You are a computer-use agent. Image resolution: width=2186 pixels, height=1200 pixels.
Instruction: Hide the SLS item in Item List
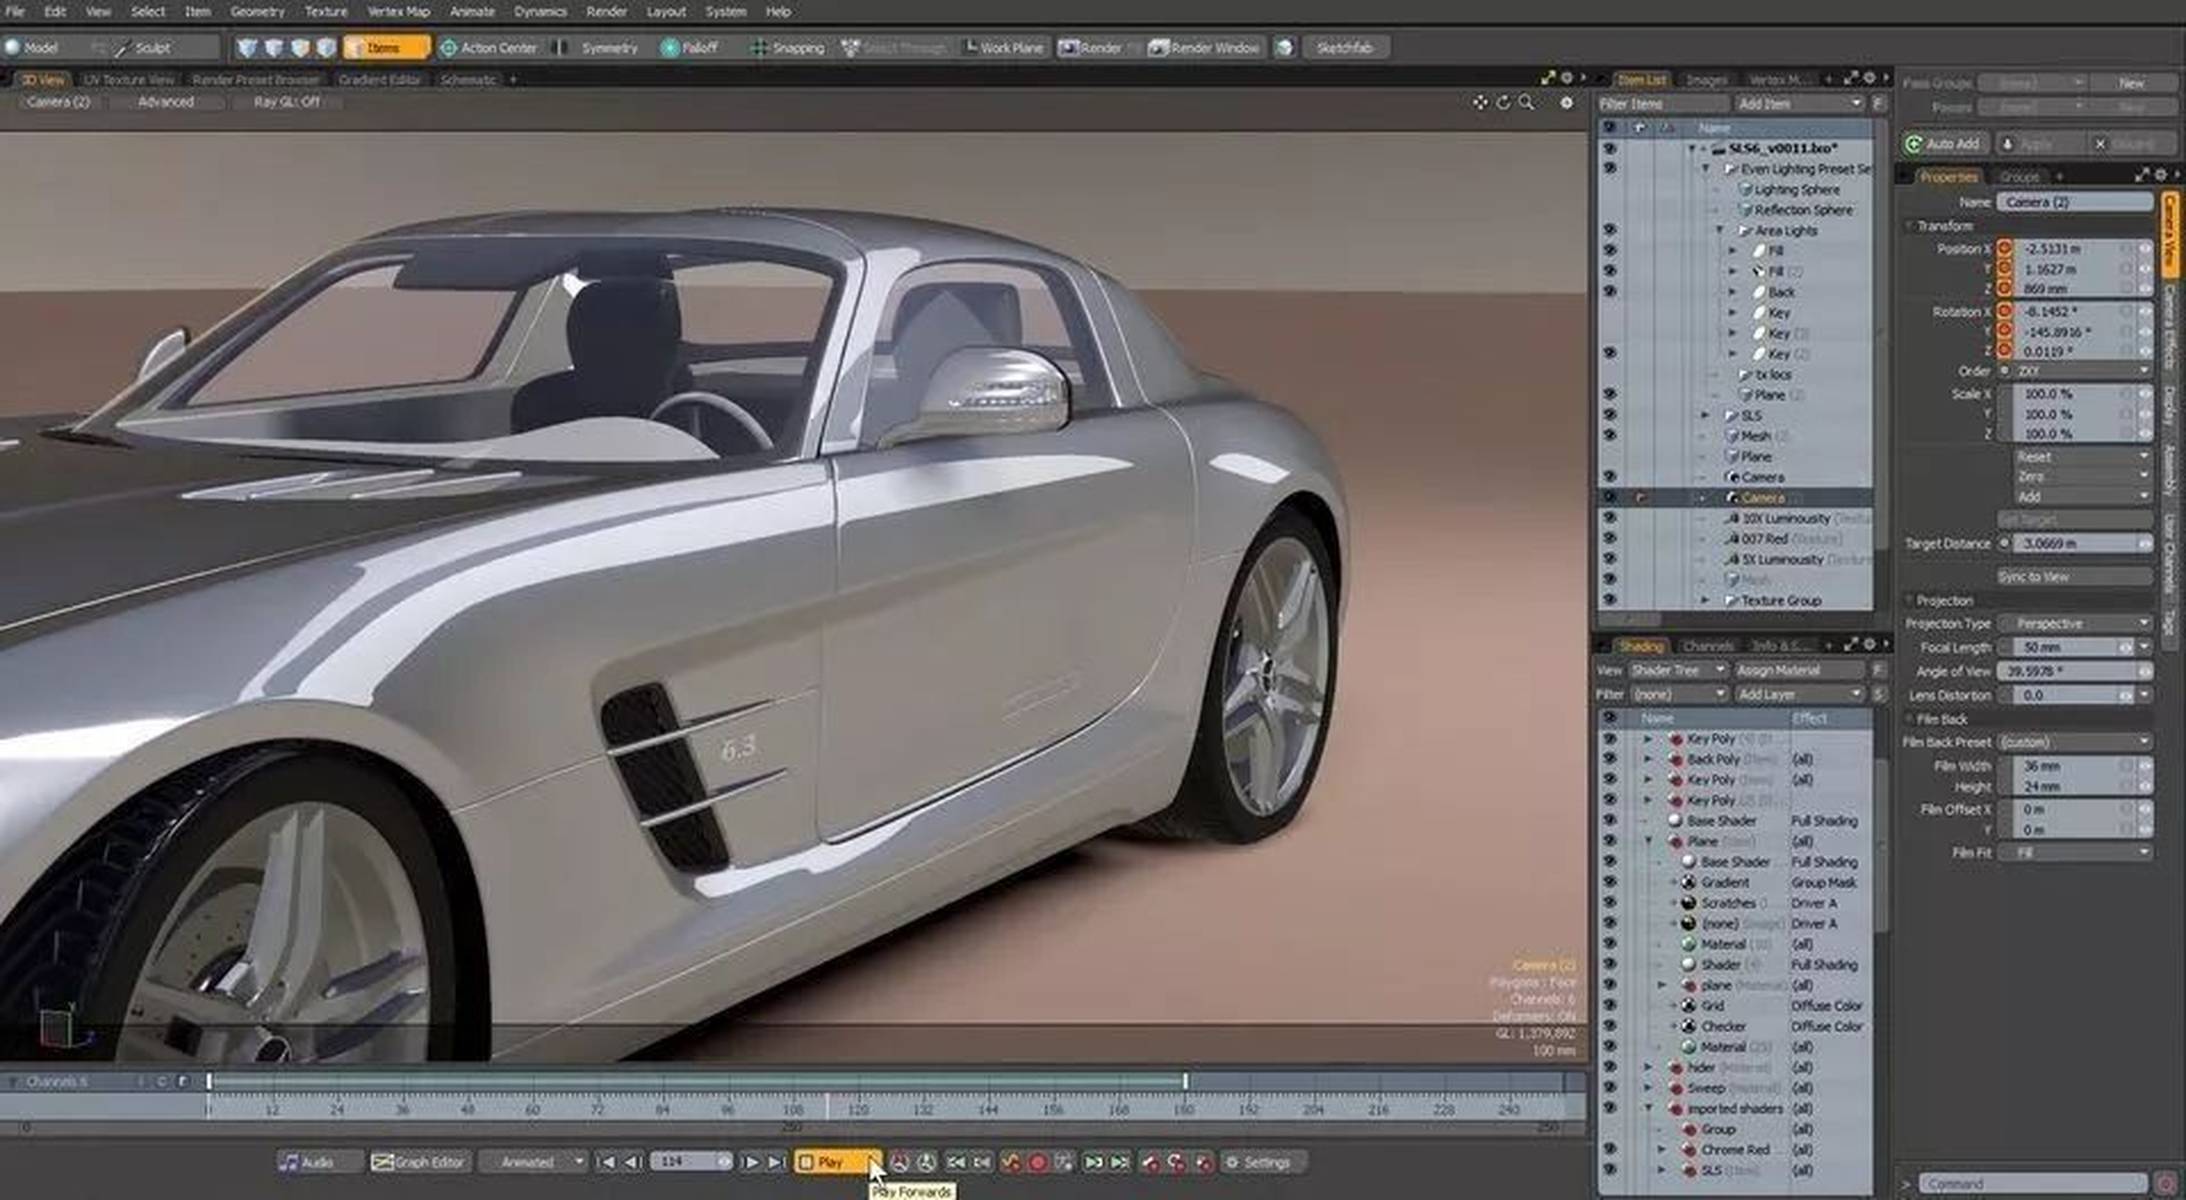point(1609,415)
